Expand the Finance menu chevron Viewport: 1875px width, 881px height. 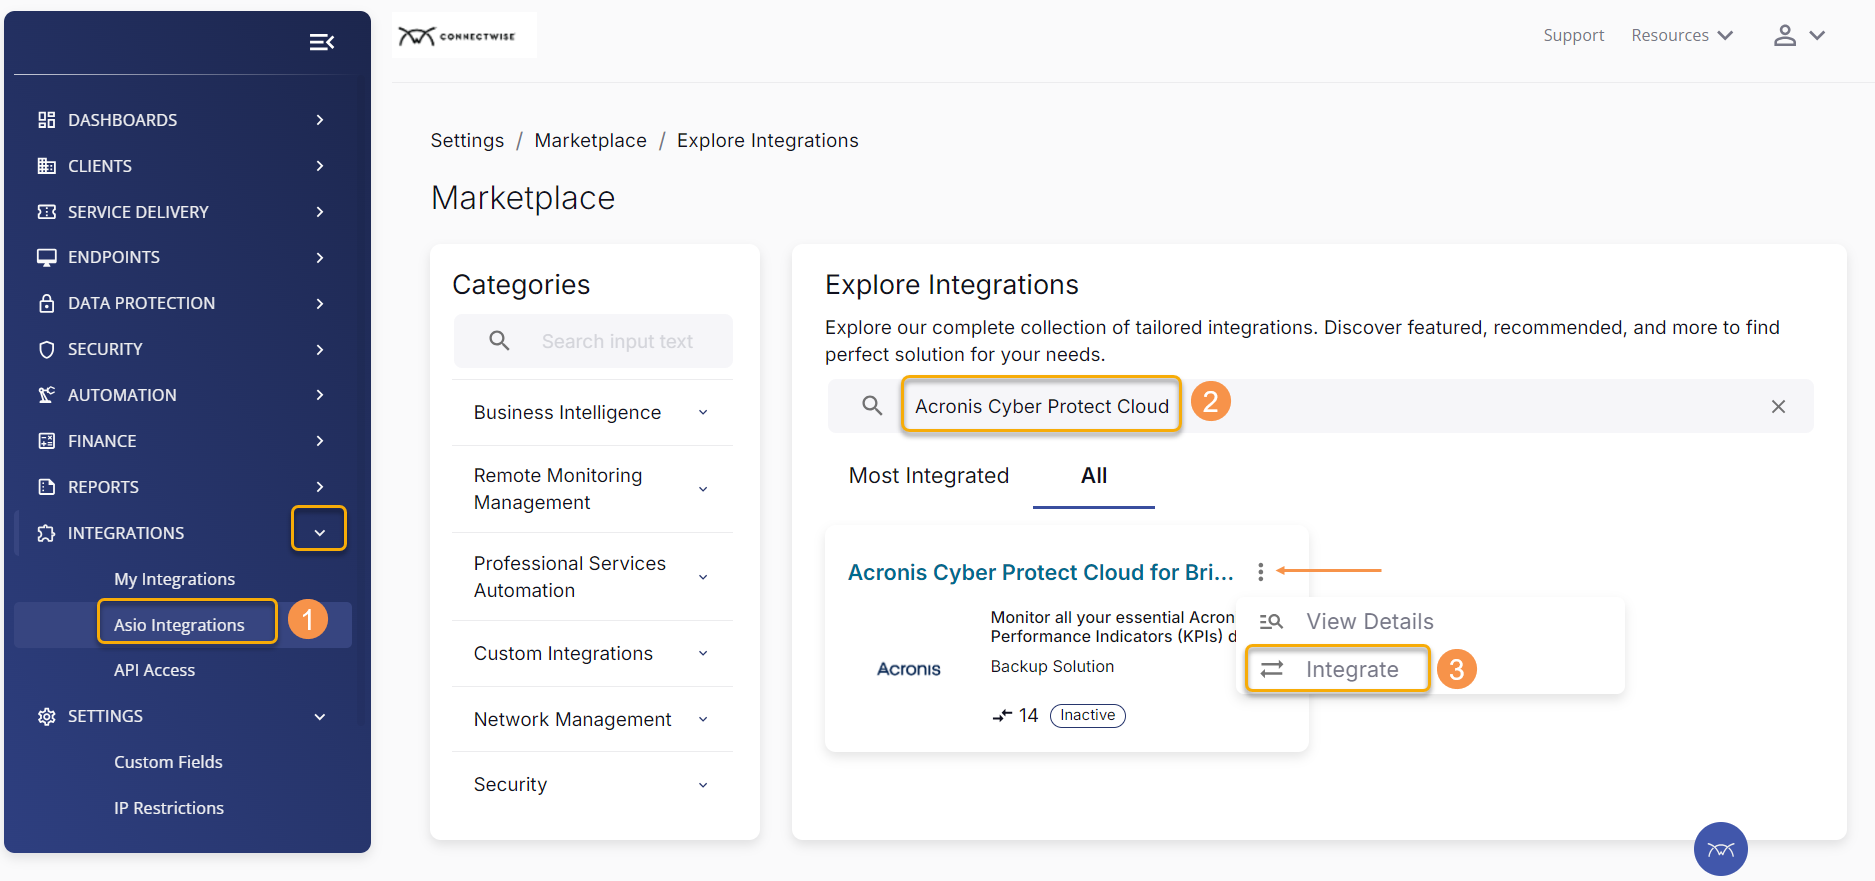(x=320, y=441)
